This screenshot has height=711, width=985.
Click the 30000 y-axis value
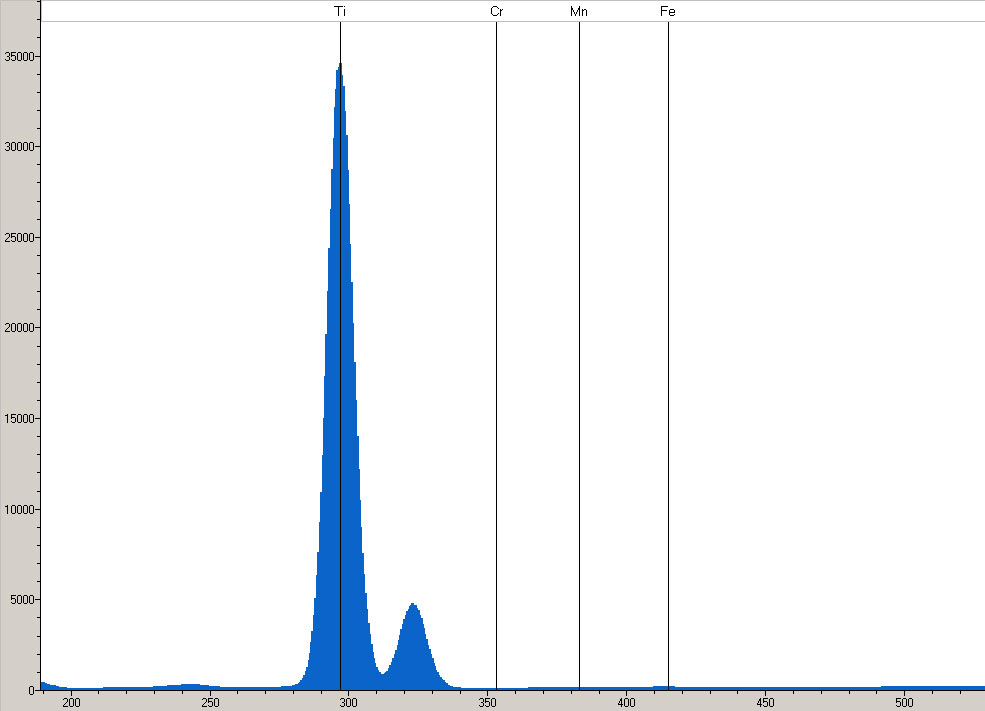pyautogui.click(x=19, y=146)
